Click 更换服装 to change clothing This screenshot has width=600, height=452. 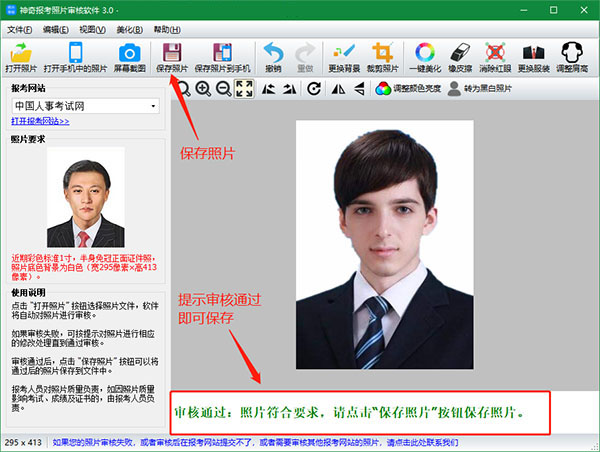pyautogui.click(x=535, y=58)
